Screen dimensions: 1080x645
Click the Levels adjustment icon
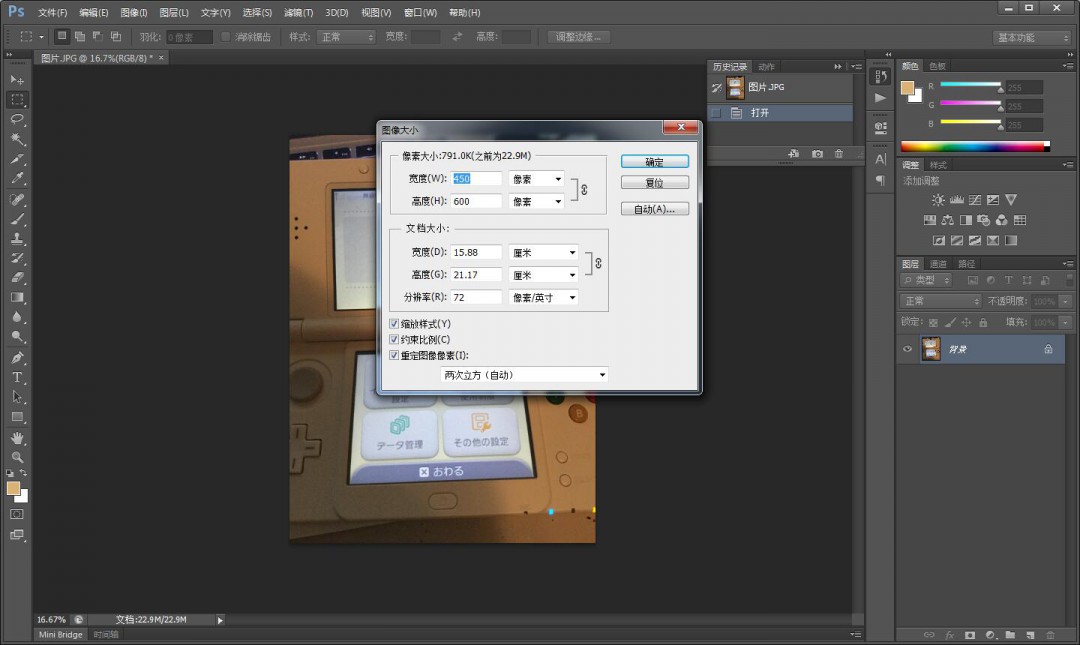pyautogui.click(x=957, y=200)
